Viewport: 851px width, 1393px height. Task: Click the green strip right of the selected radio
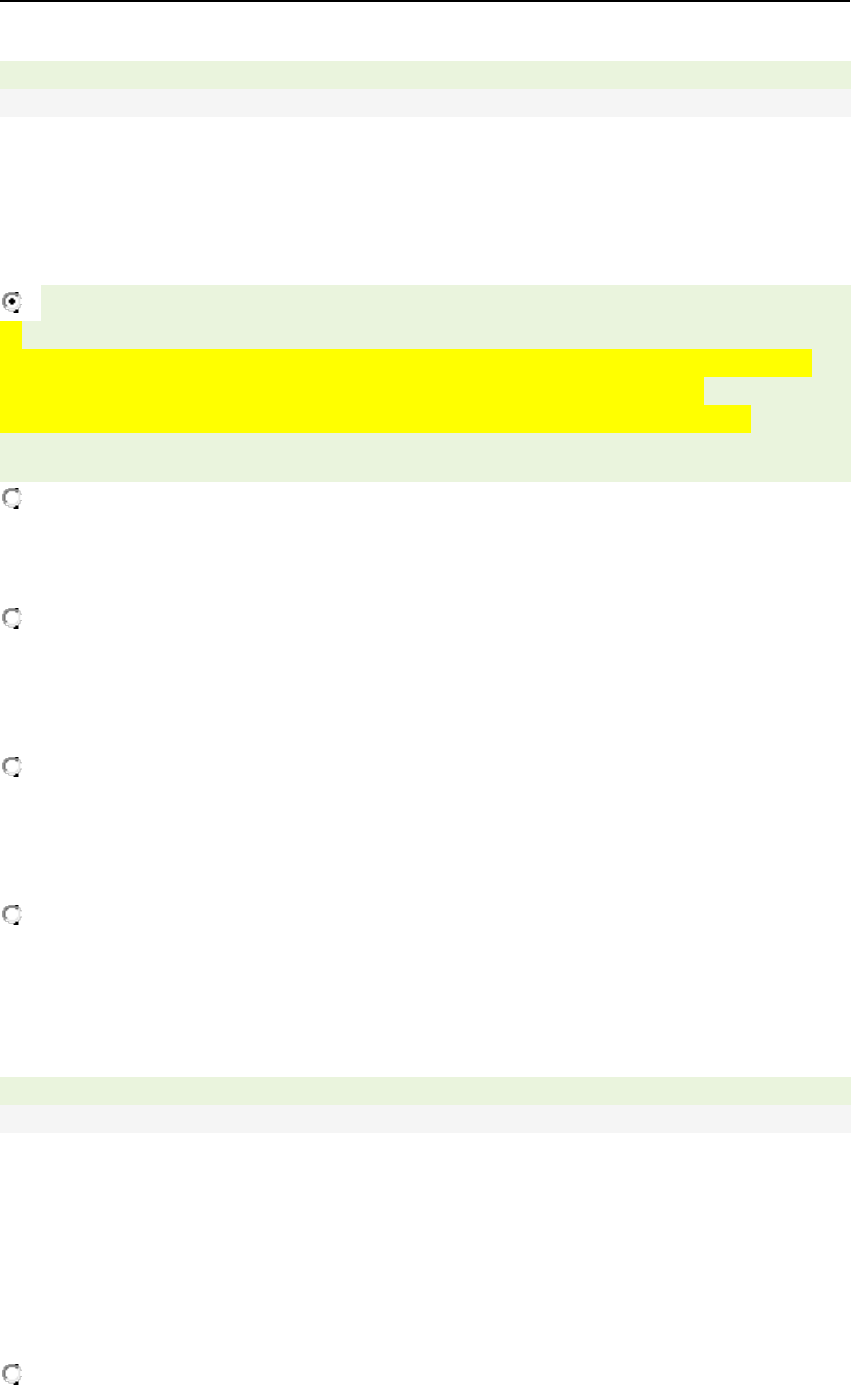coord(446,303)
